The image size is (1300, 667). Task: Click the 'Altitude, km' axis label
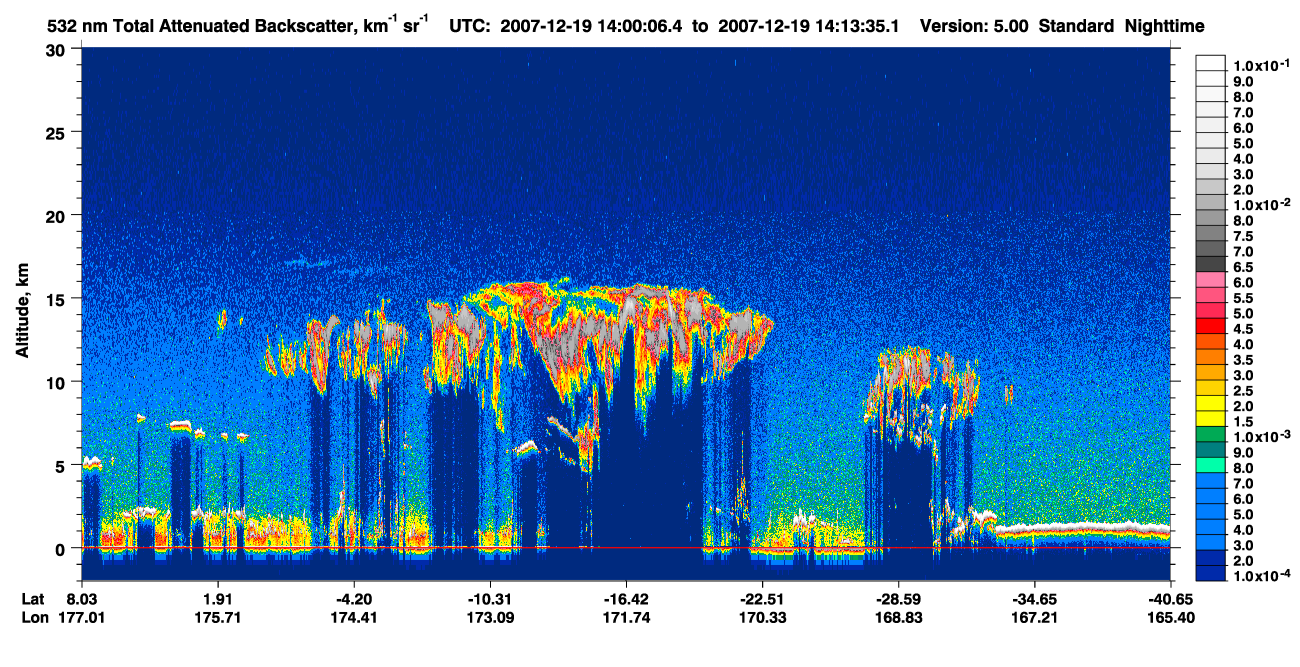(22, 312)
